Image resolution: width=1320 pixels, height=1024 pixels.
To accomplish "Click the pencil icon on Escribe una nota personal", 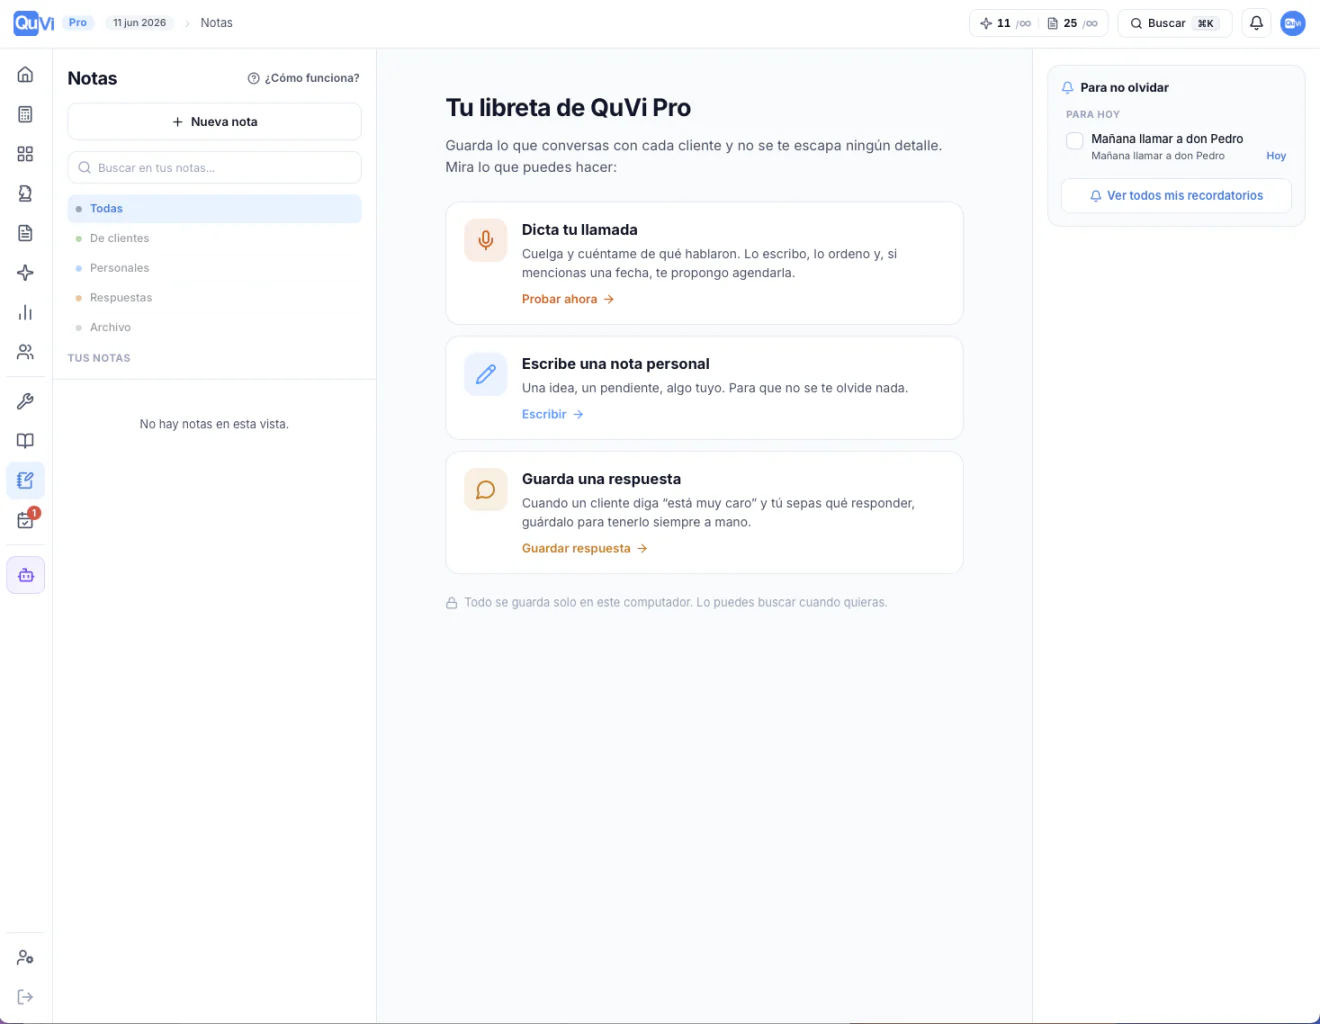I will pos(486,374).
